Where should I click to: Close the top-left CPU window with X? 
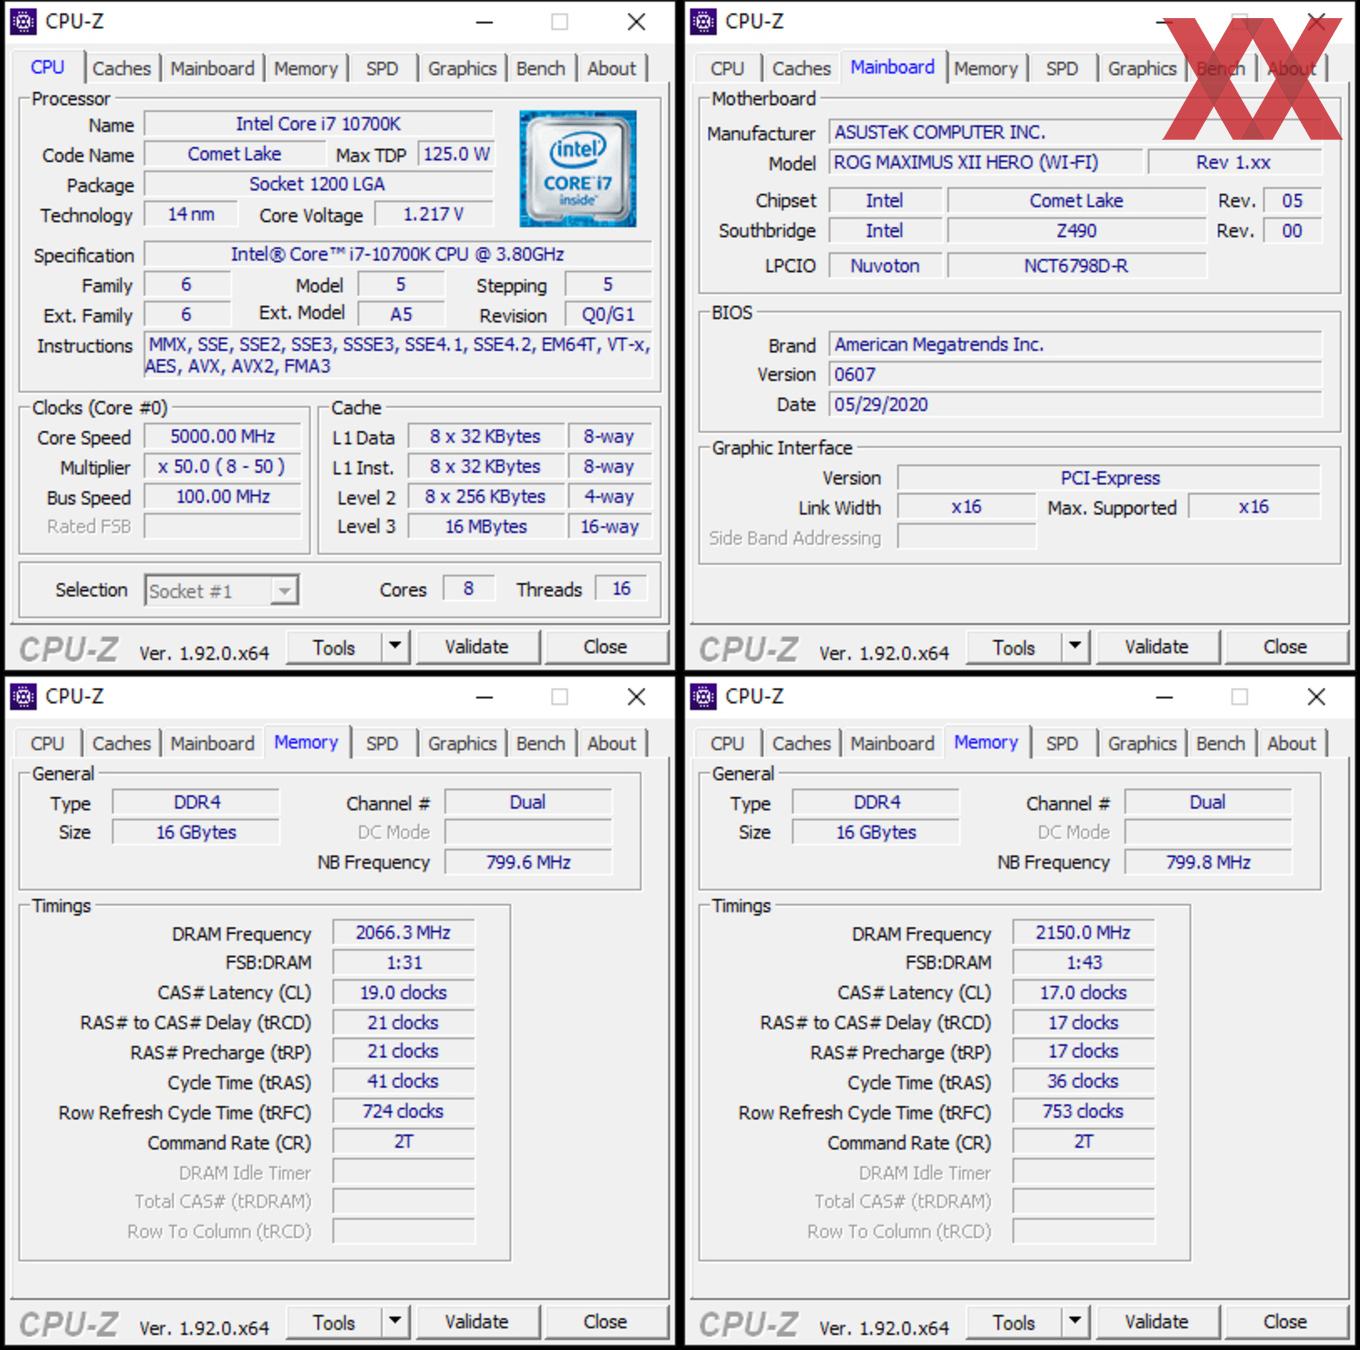[636, 22]
